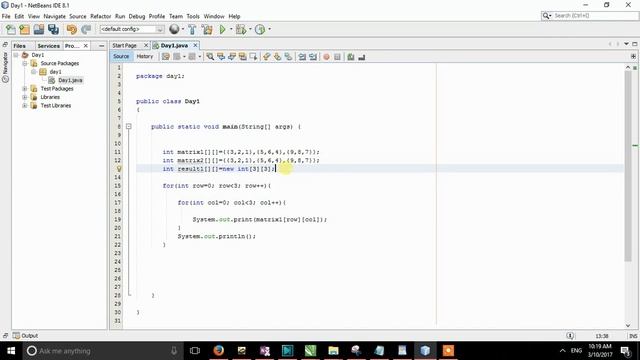Open the browser globe dropdown arrow
640x360 pixels.
(183, 29)
